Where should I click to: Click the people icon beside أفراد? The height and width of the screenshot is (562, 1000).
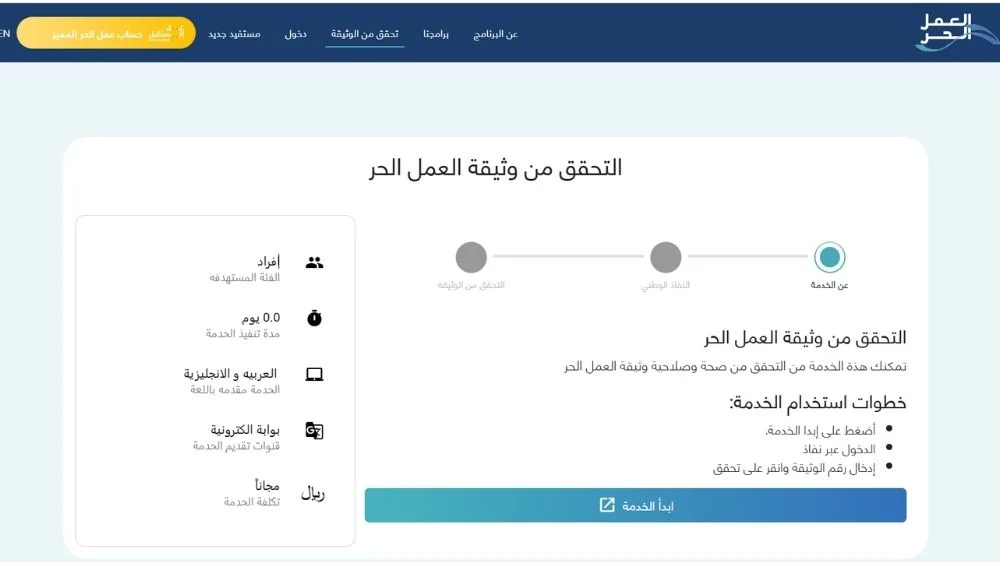pos(314,262)
